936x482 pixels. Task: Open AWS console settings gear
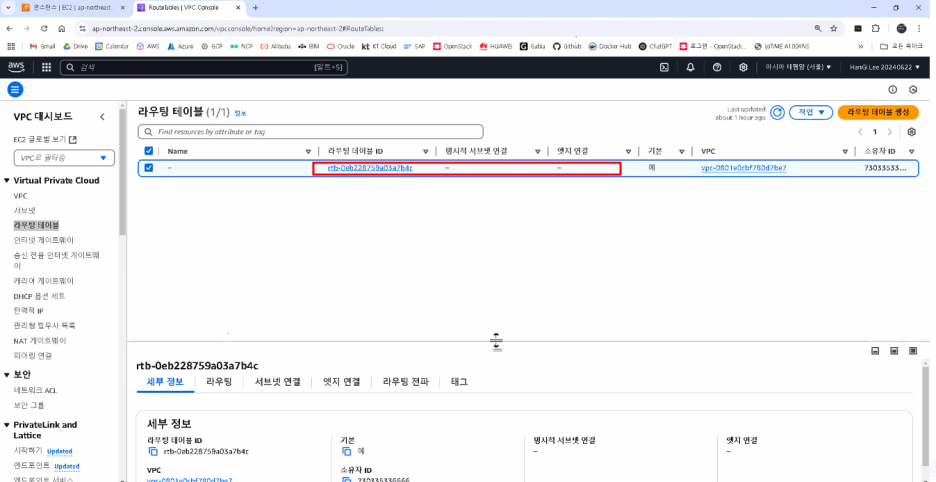(743, 67)
